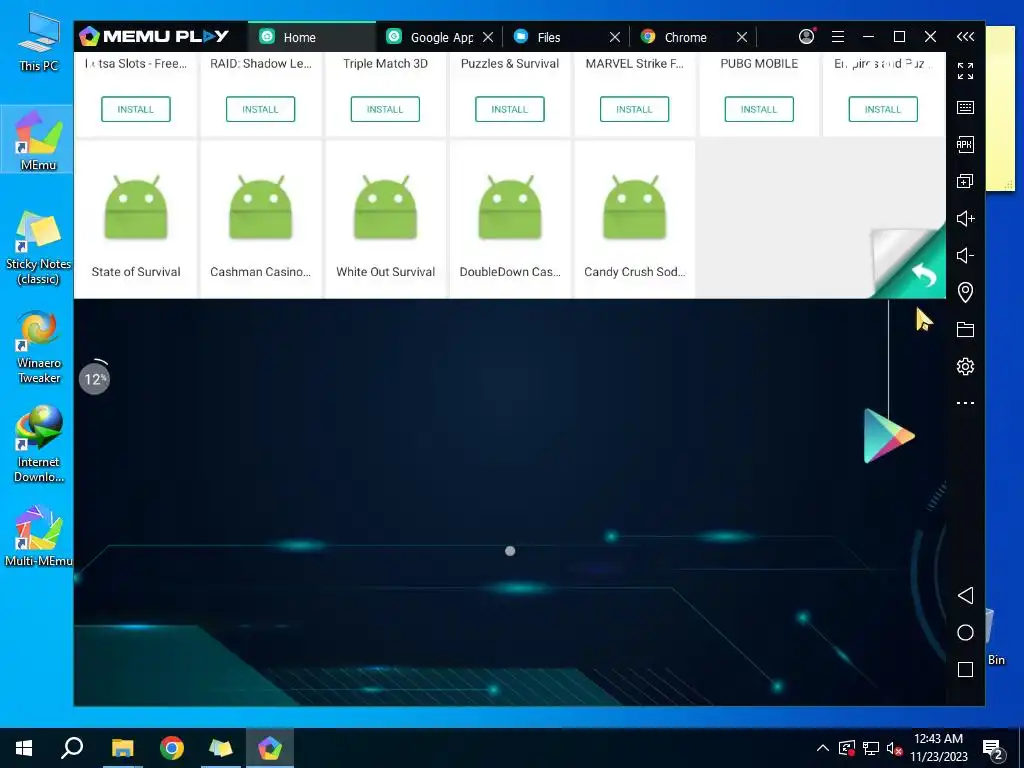Open Chrome from the taskbar
This screenshot has height=768, width=1024.
pos(172,748)
